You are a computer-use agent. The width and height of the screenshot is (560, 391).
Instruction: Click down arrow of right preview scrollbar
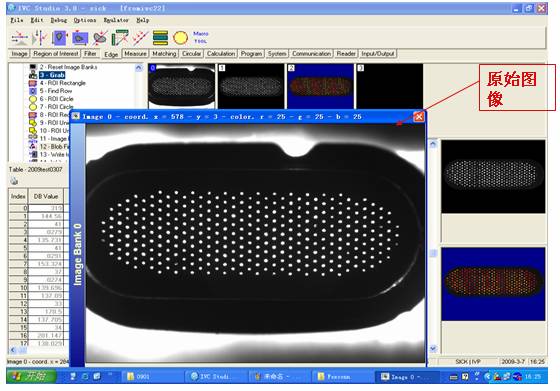433,348
